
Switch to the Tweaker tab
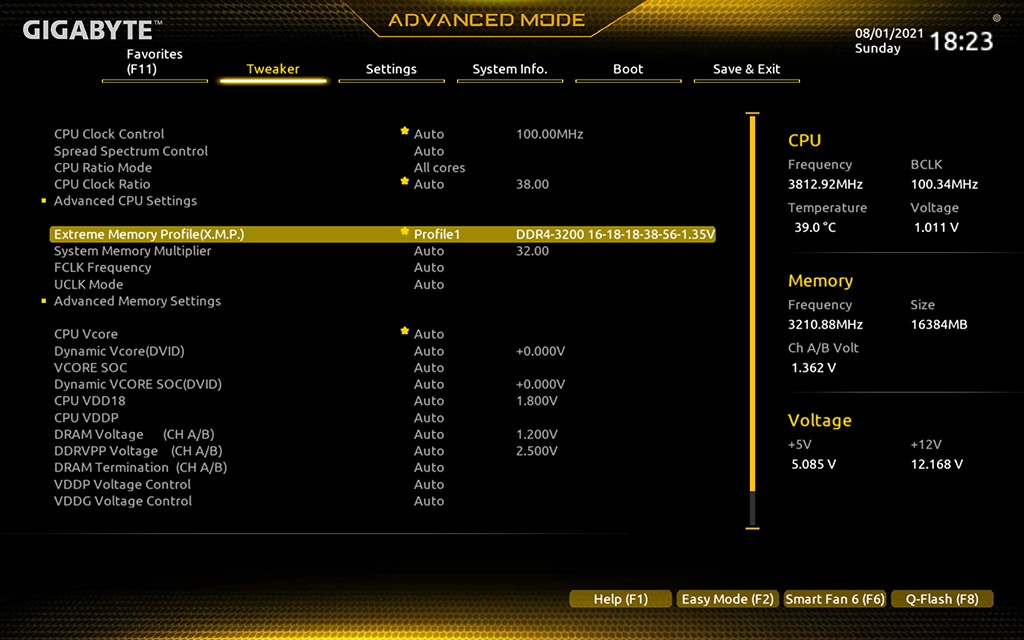pos(273,69)
